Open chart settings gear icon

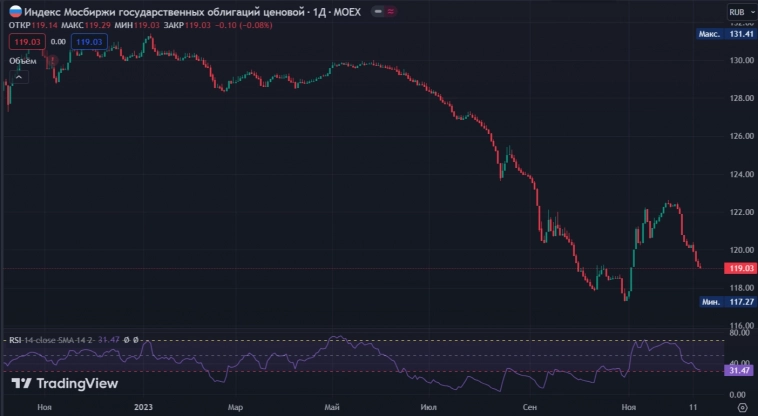point(741,408)
